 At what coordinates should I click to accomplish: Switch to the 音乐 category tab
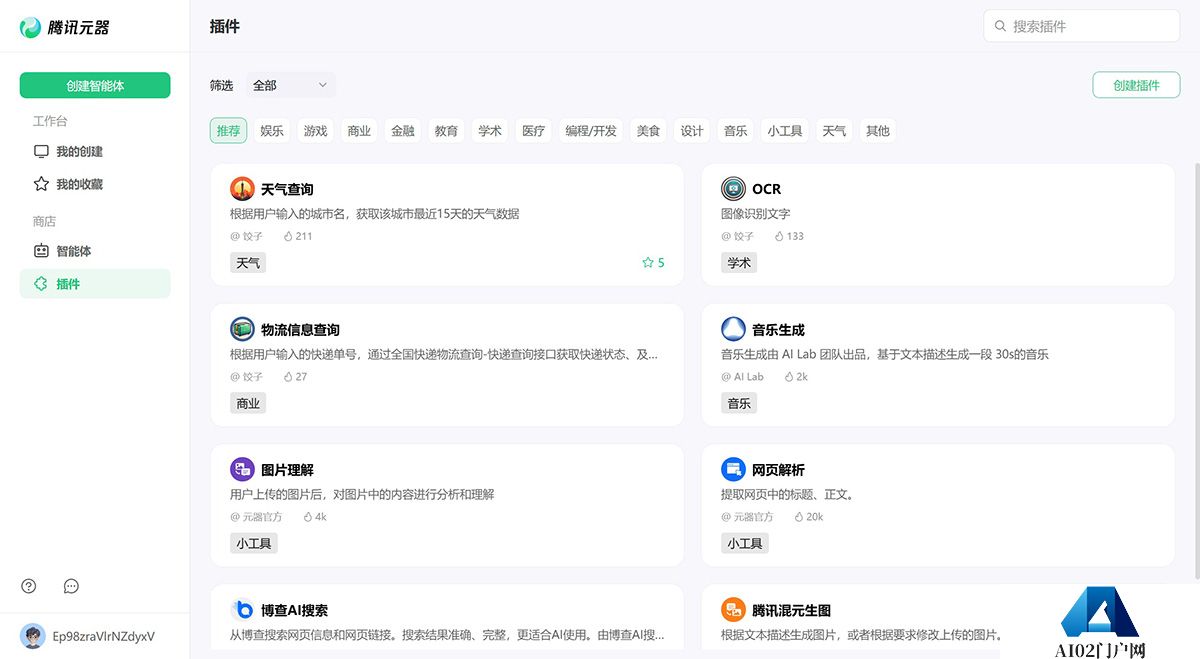736,131
